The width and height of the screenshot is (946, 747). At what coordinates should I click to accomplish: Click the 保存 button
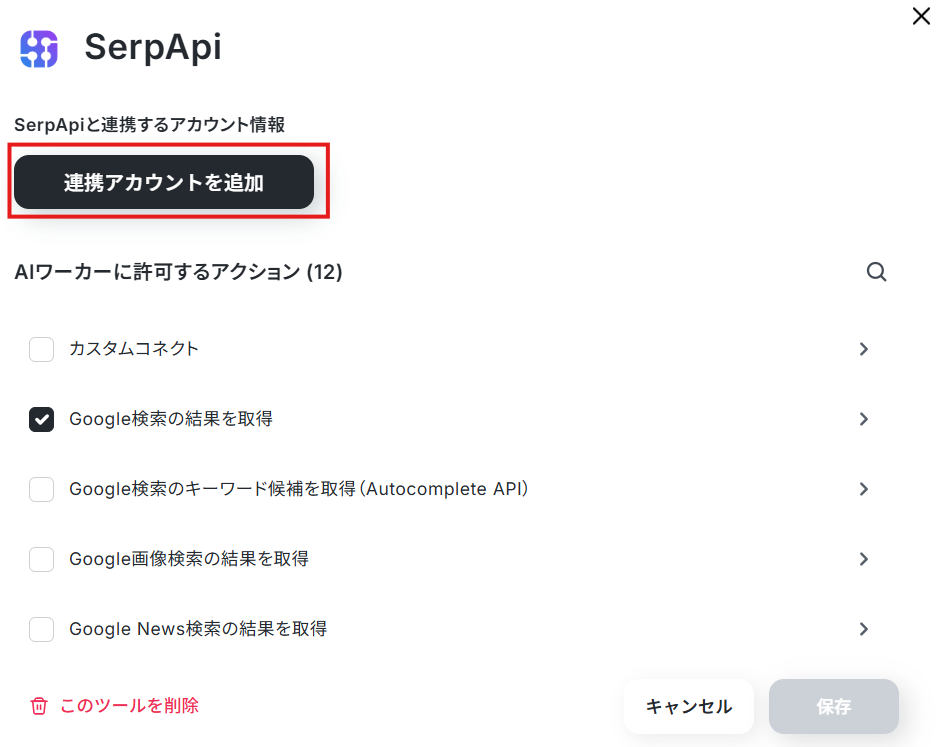[x=834, y=707]
